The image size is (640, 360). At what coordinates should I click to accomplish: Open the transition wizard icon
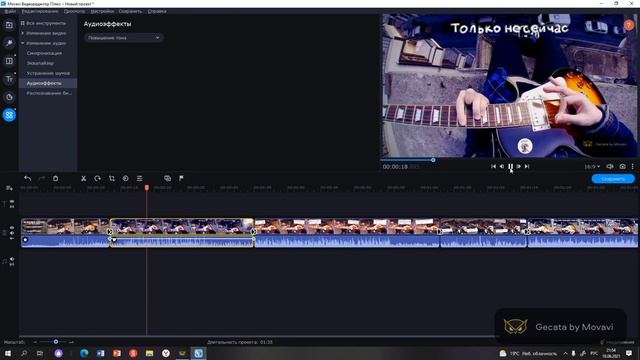[x=167, y=178]
